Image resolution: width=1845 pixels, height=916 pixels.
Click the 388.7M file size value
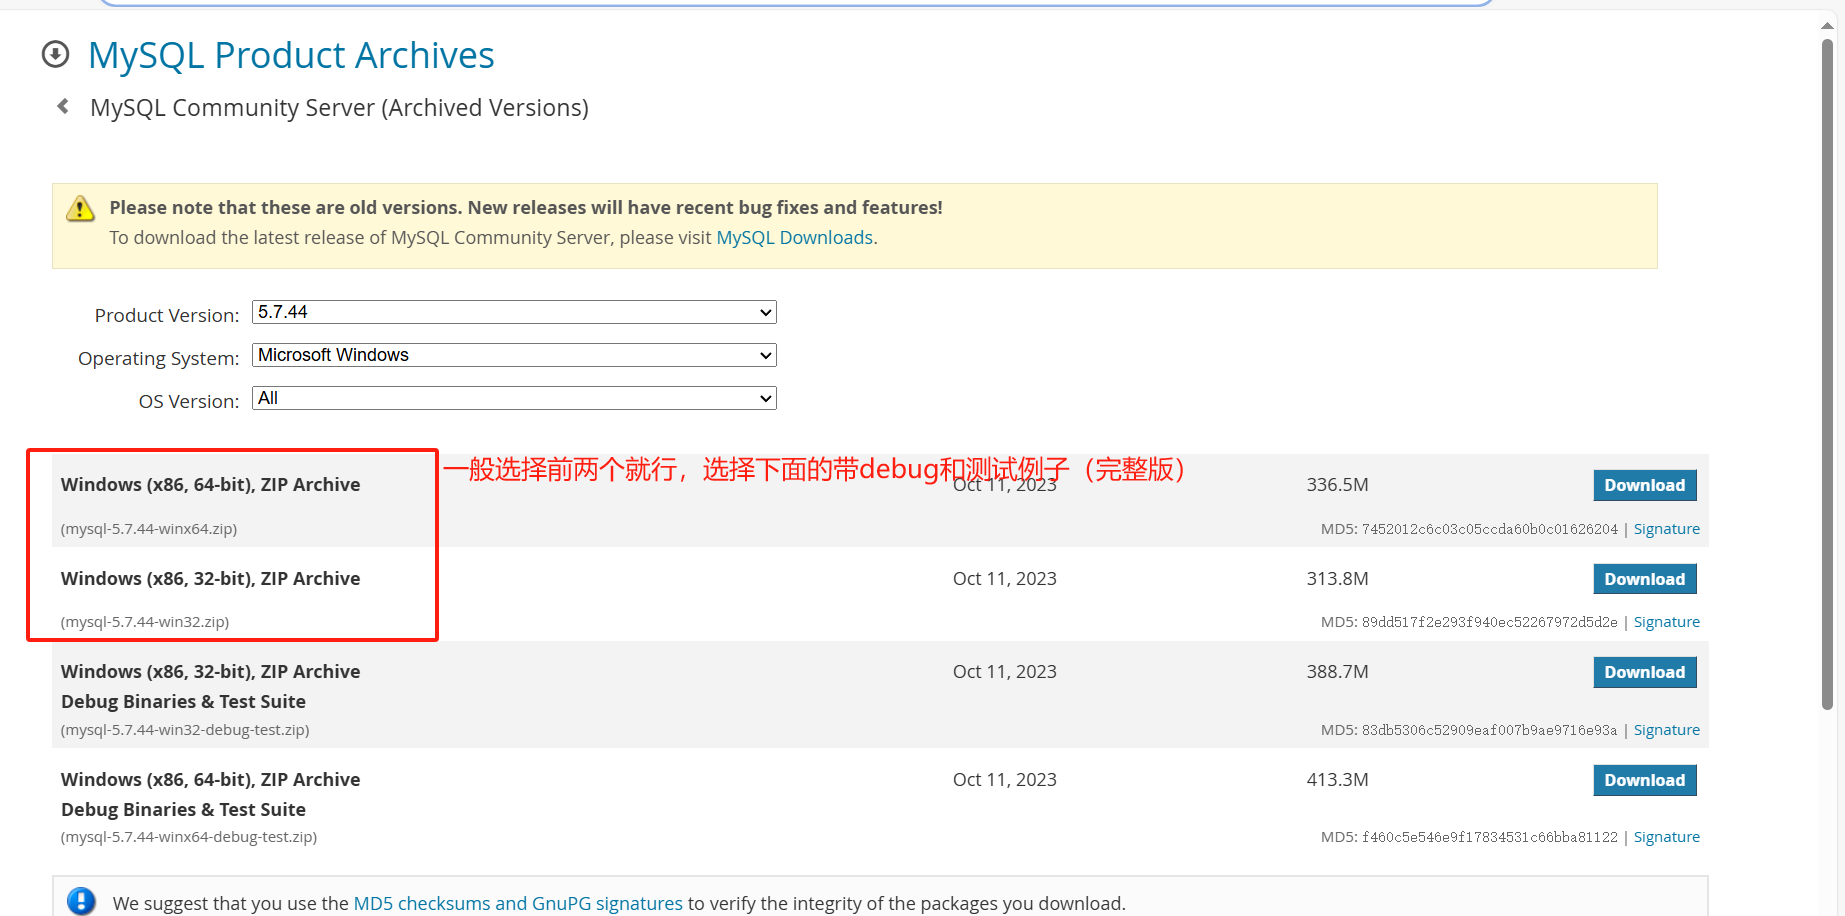(1337, 672)
